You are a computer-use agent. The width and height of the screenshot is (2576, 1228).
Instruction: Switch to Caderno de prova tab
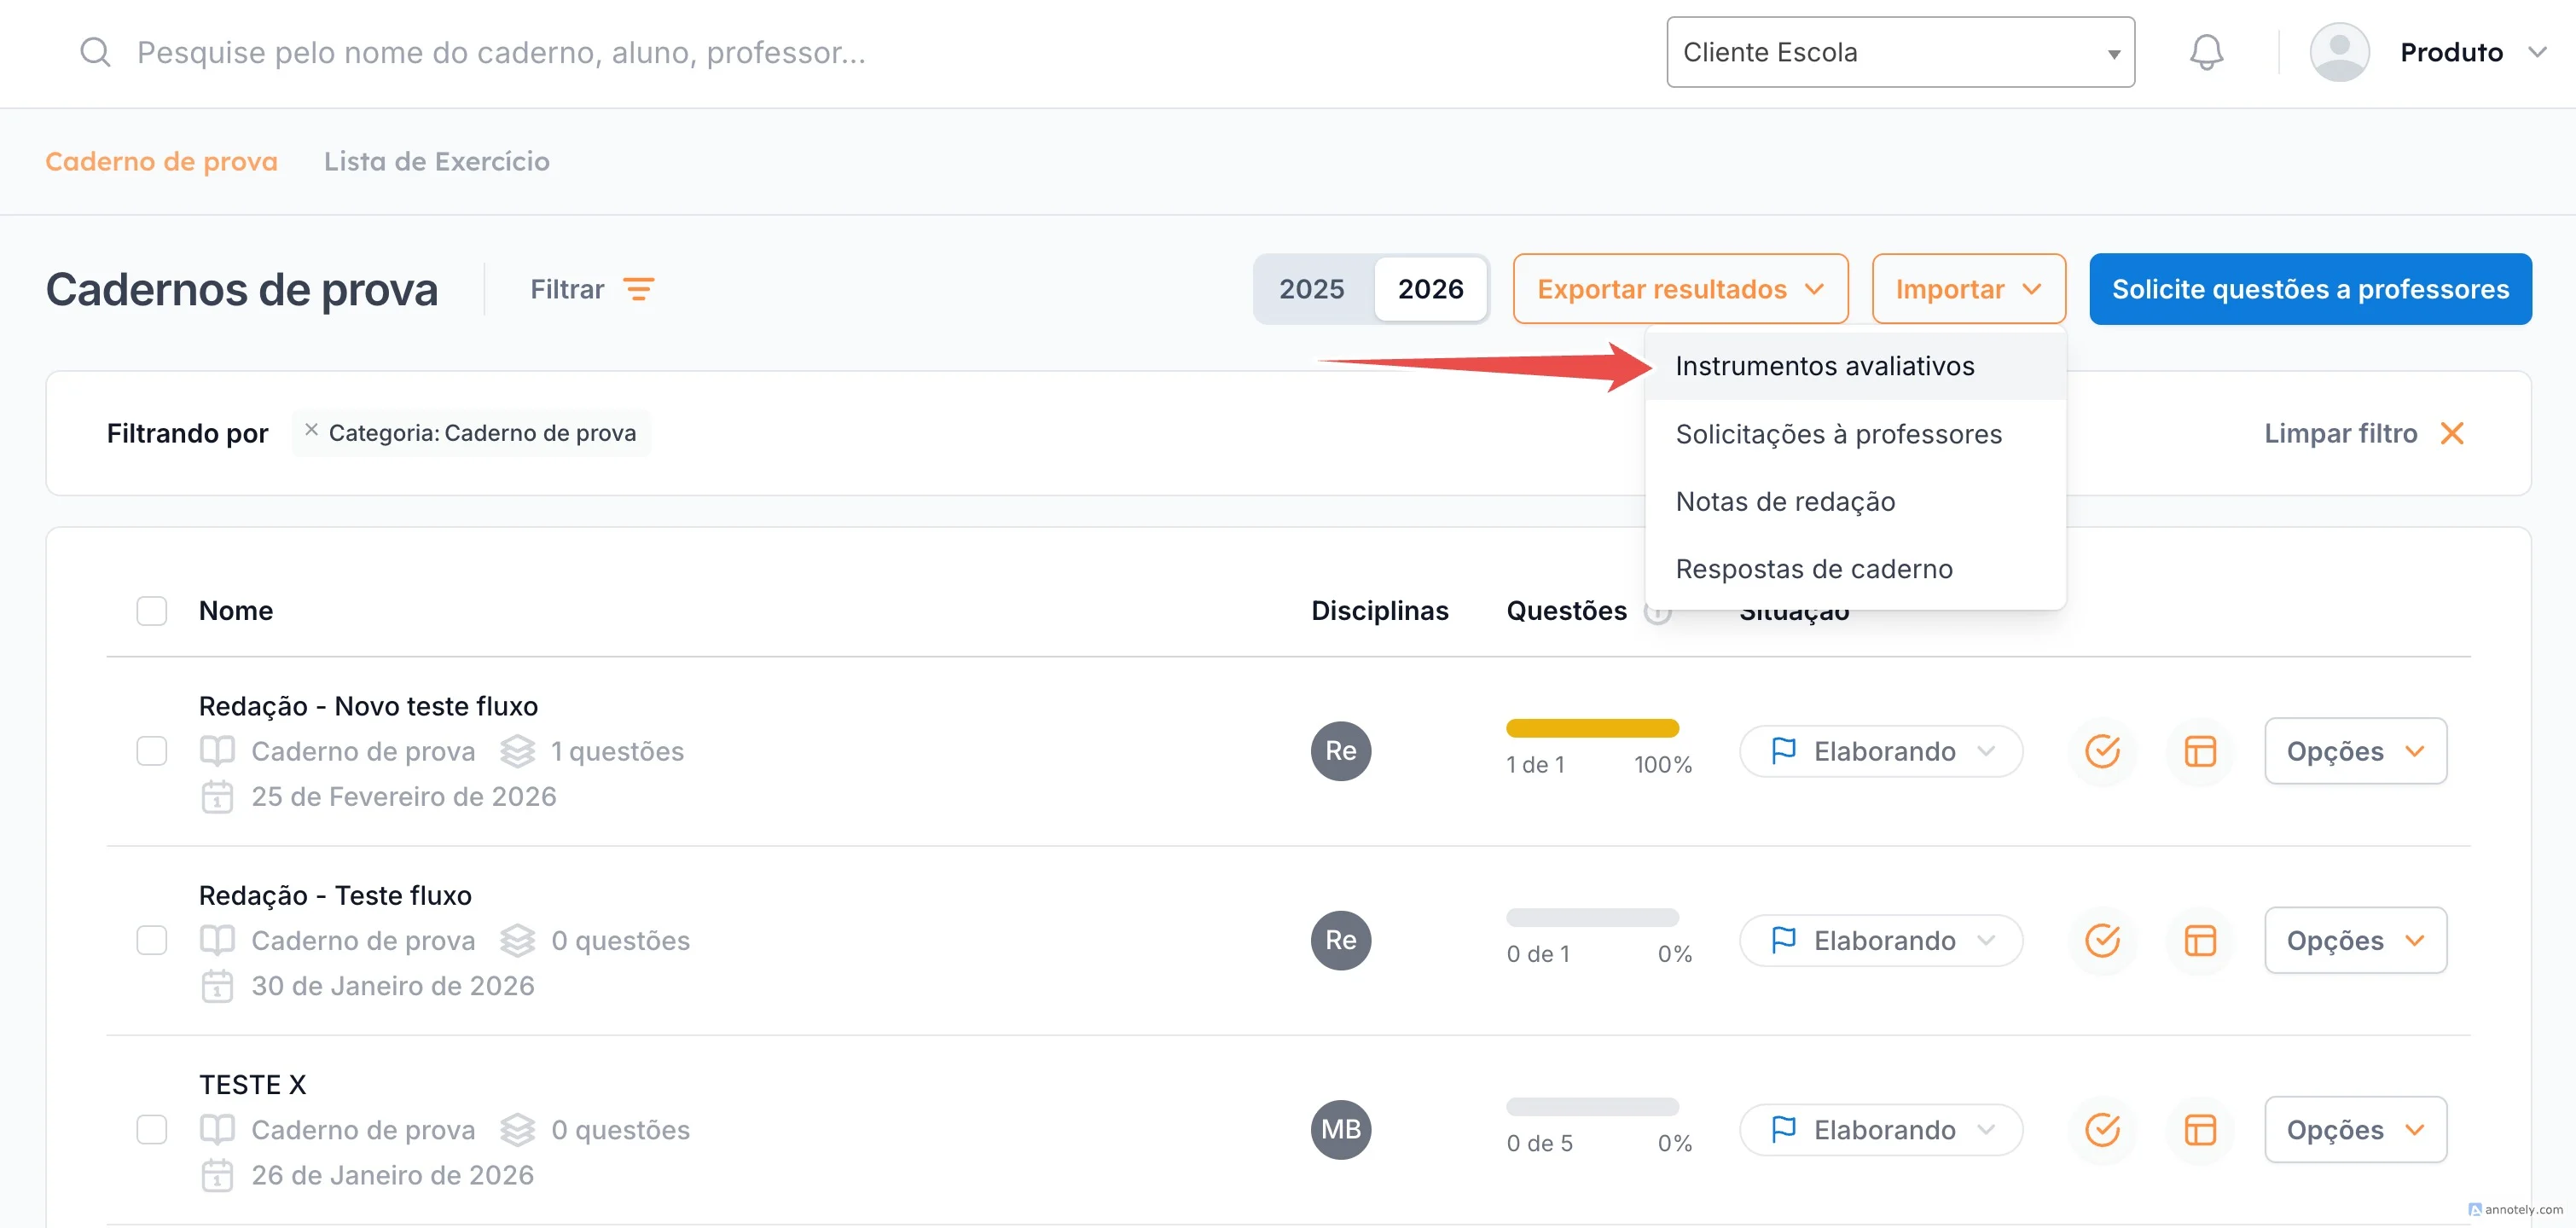tap(161, 161)
